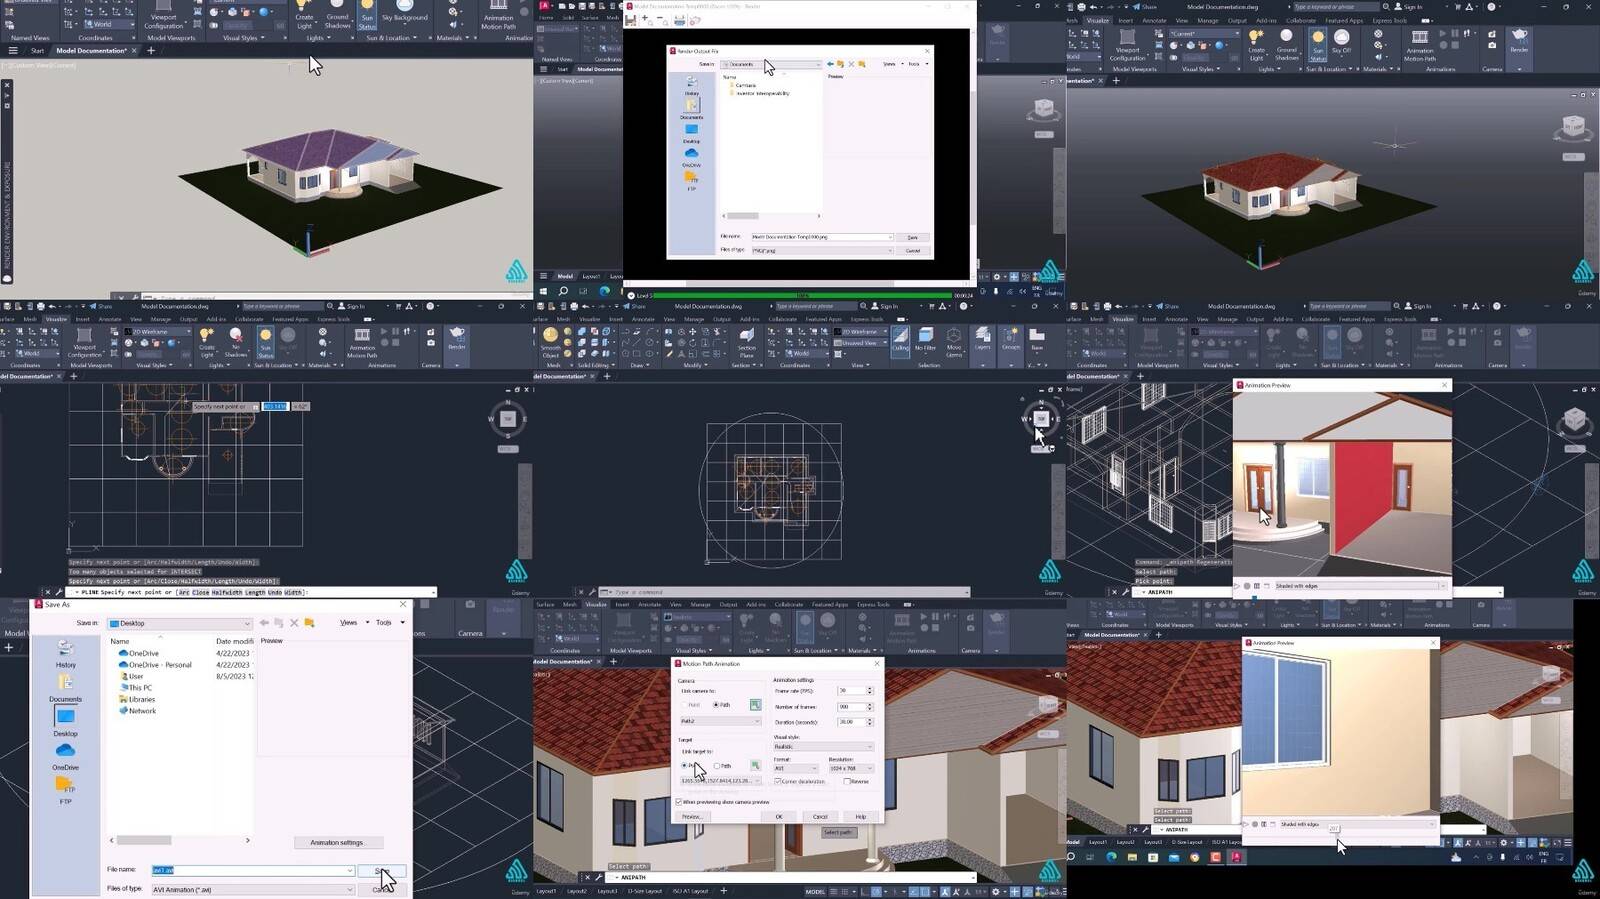
Task: Switch to Express Tools ribbon tab in bottom-middle
Action: 872,604
